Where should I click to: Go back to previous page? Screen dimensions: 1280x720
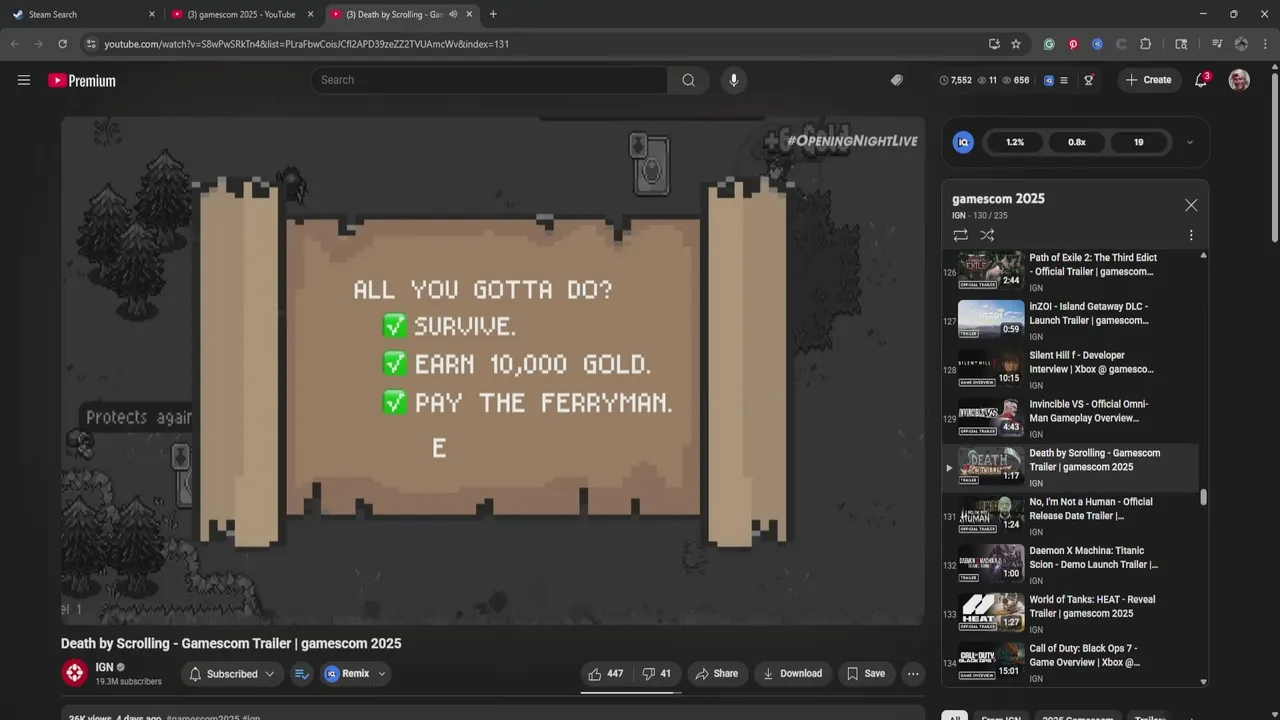tap(14, 44)
